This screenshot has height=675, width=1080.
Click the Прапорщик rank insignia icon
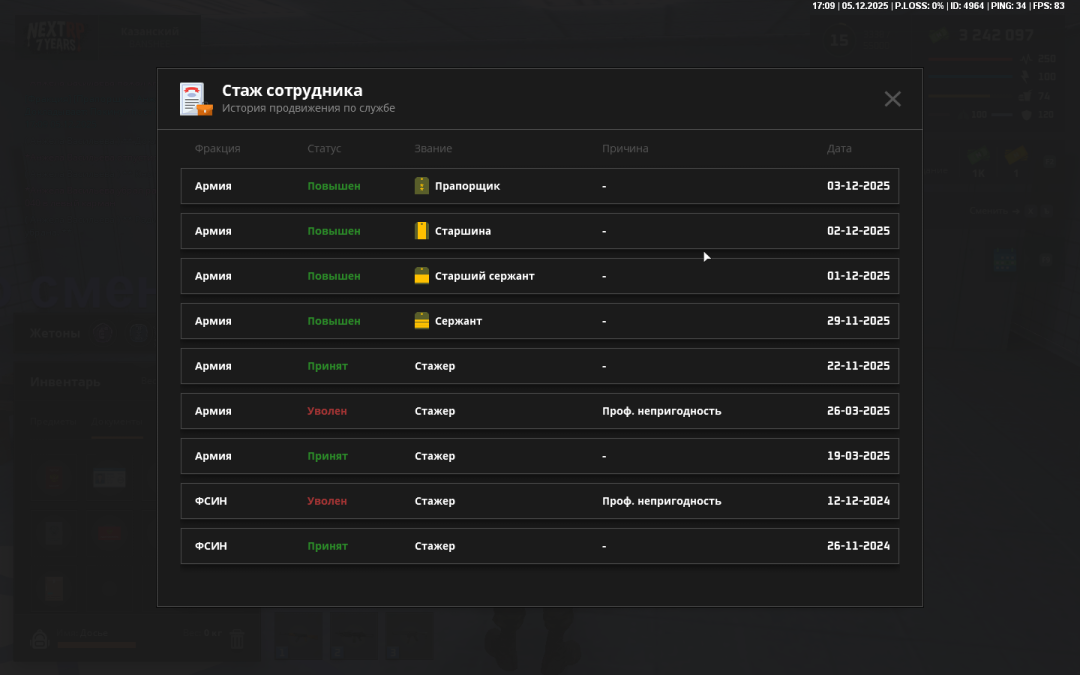(422, 186)
